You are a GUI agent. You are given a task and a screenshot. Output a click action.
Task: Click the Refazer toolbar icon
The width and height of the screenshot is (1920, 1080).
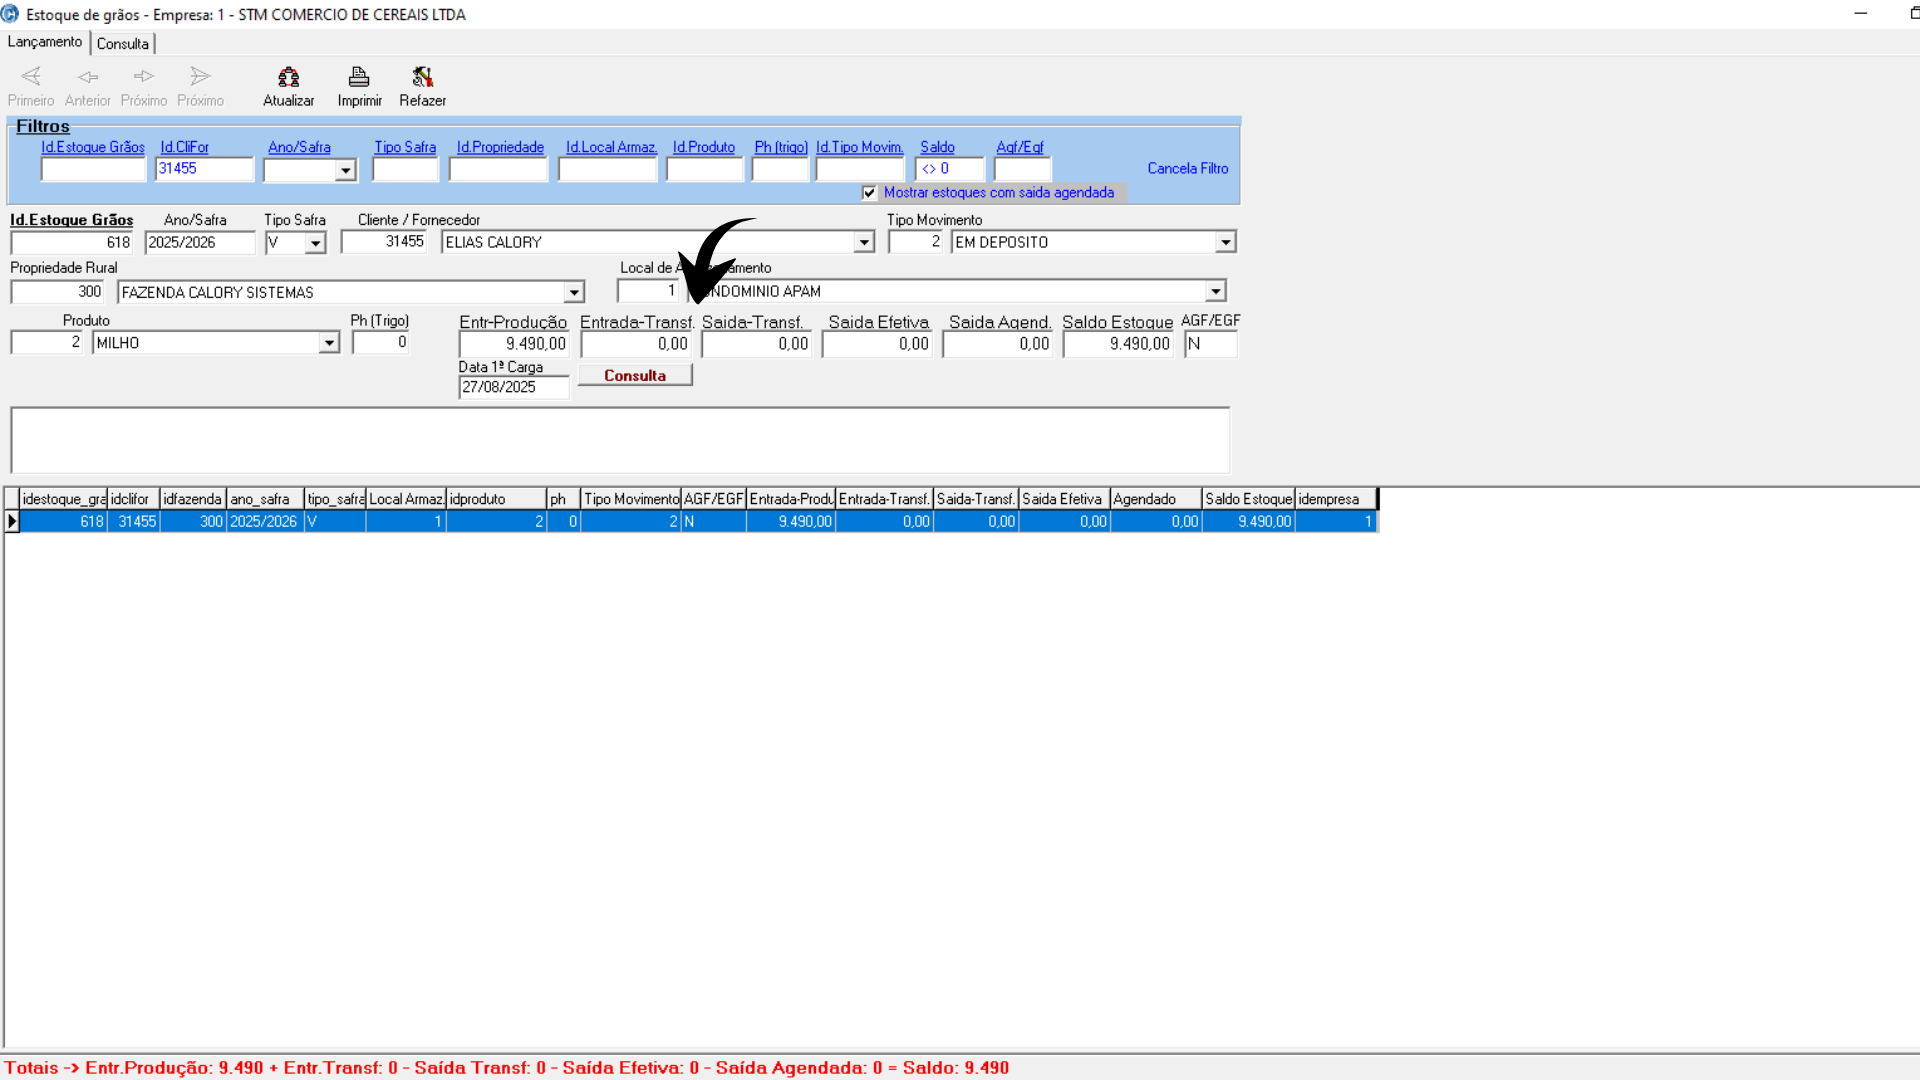click(x=422, y=78)
